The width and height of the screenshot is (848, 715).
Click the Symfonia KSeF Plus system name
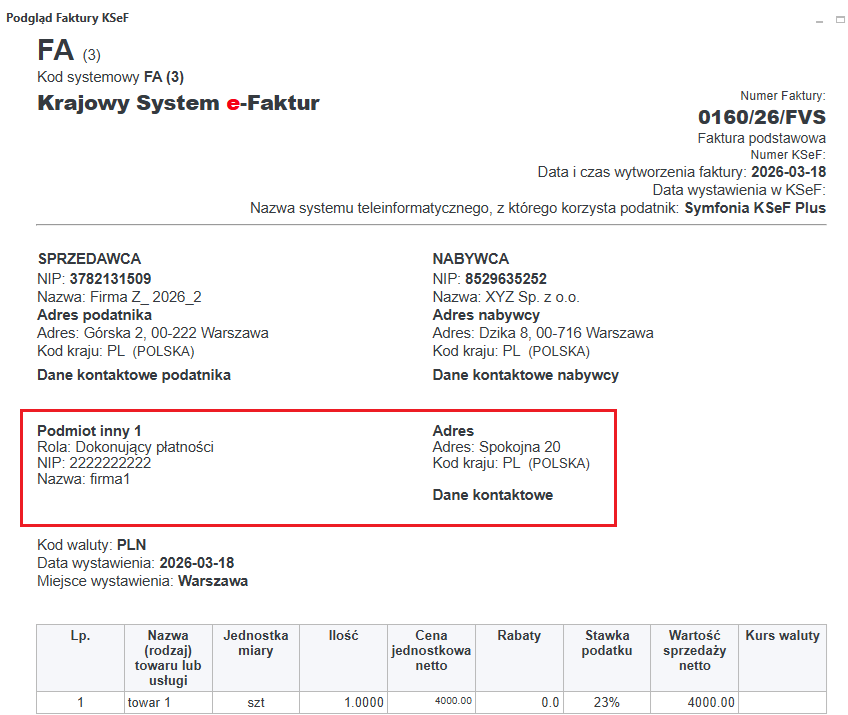click(755, 208)
